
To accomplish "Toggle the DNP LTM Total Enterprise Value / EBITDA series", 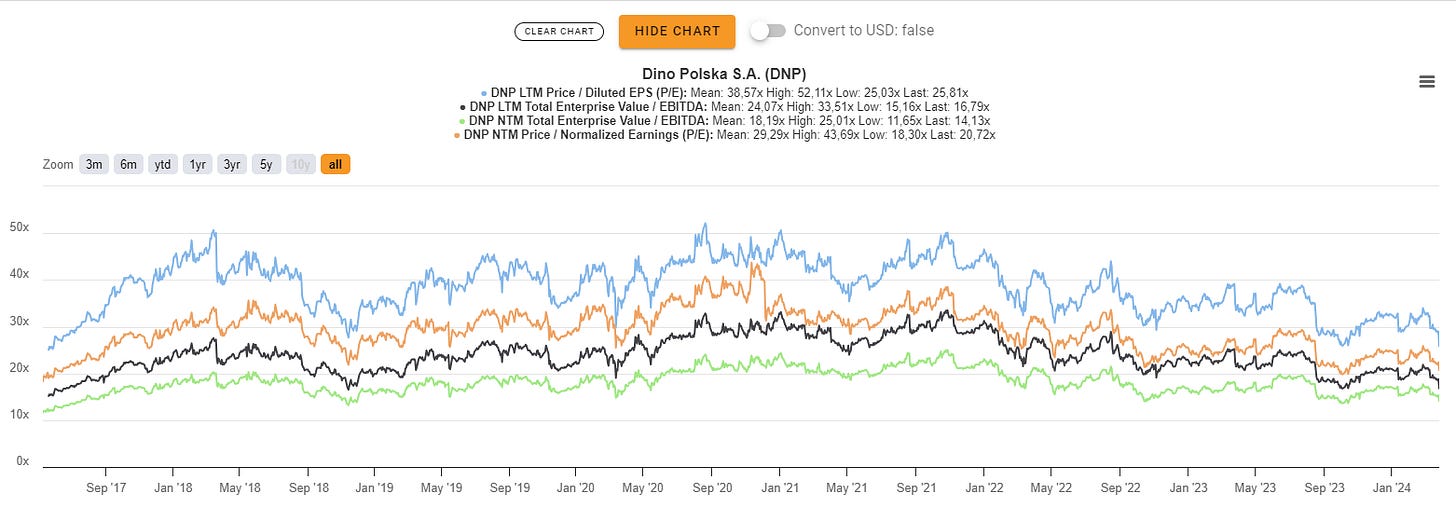I will pos(727,106).
